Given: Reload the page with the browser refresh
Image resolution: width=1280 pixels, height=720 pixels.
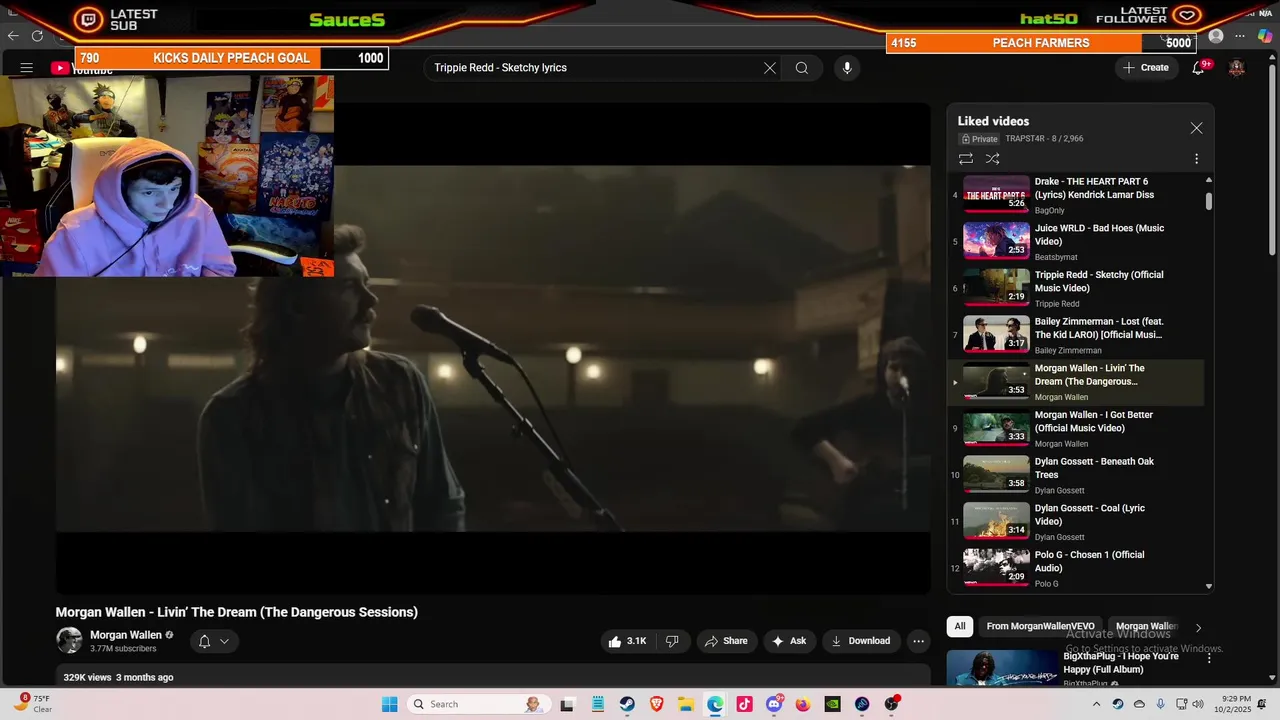Looking at the screenshot, I should tap(37, 36).
